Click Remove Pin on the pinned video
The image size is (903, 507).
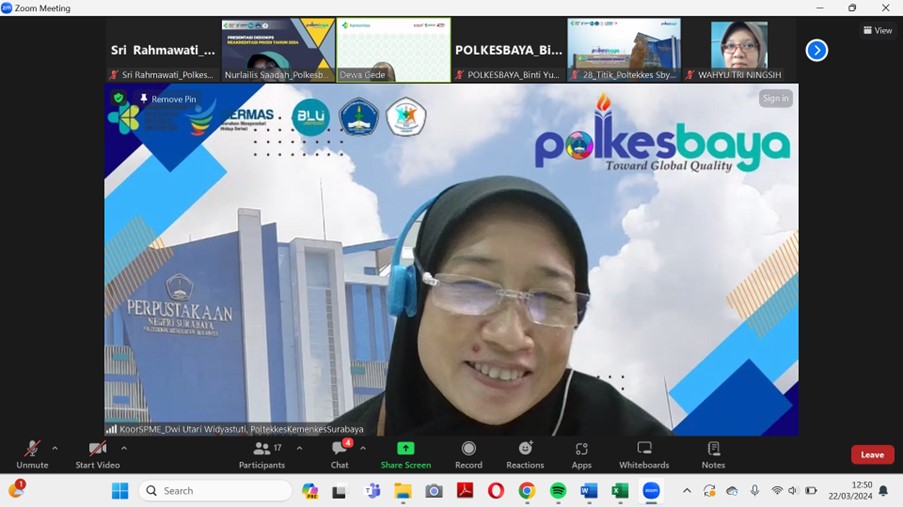click(x=168, y=99)
